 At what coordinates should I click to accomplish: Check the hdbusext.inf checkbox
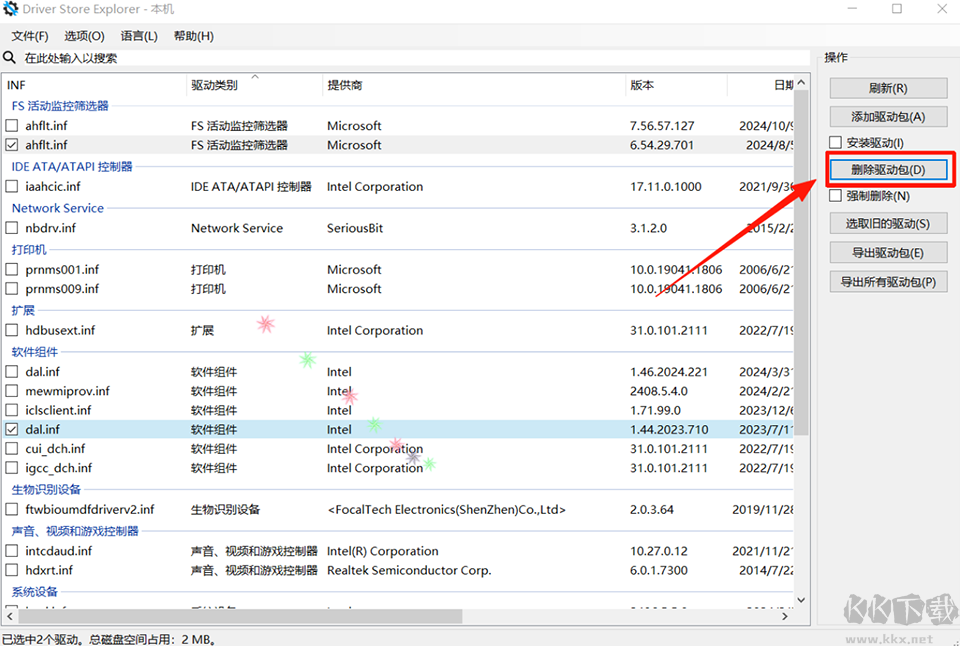click(x=12, y=330)
